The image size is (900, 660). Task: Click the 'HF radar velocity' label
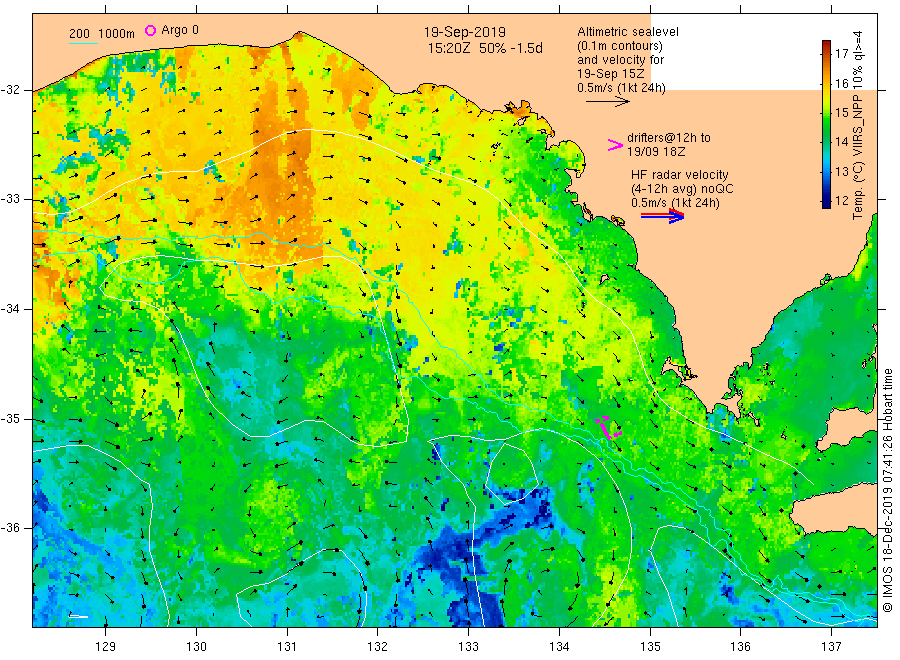click(679, 174)
